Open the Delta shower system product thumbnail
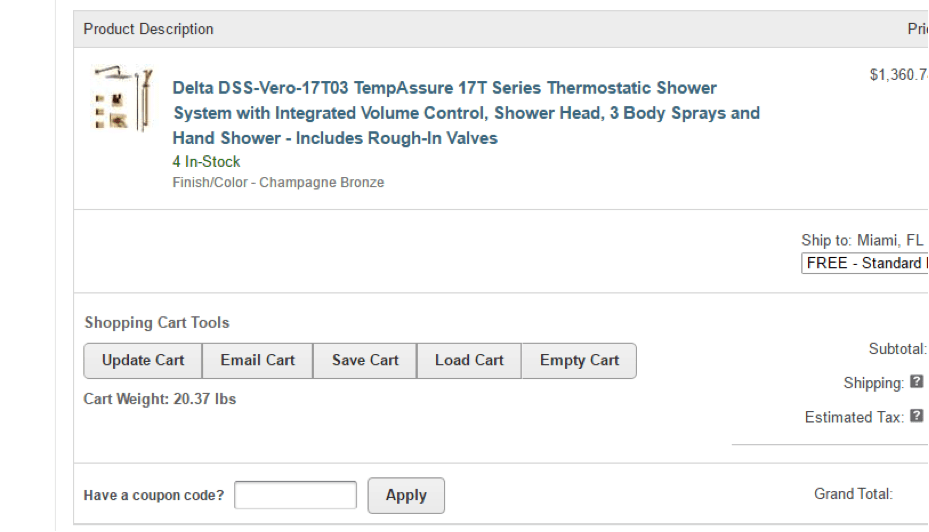This screenshot has width=929, height=532. tap(123, 99)
